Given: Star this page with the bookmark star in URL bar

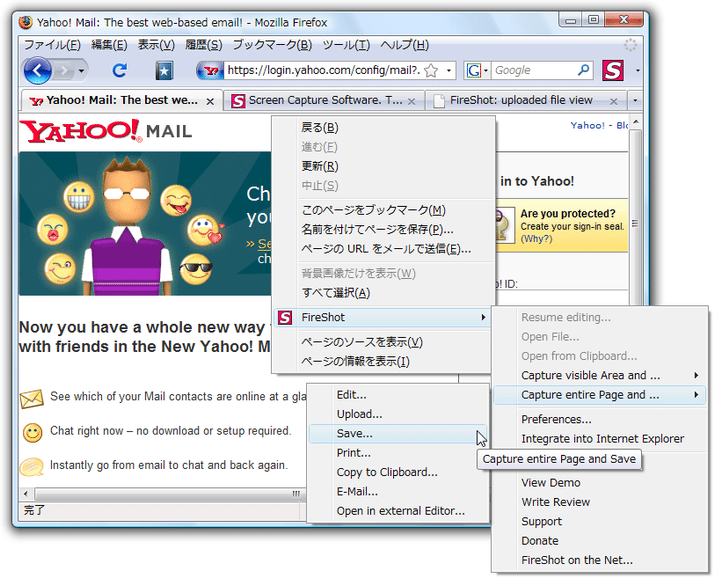Looking at the screenshot, I should [x=430, y=71].
